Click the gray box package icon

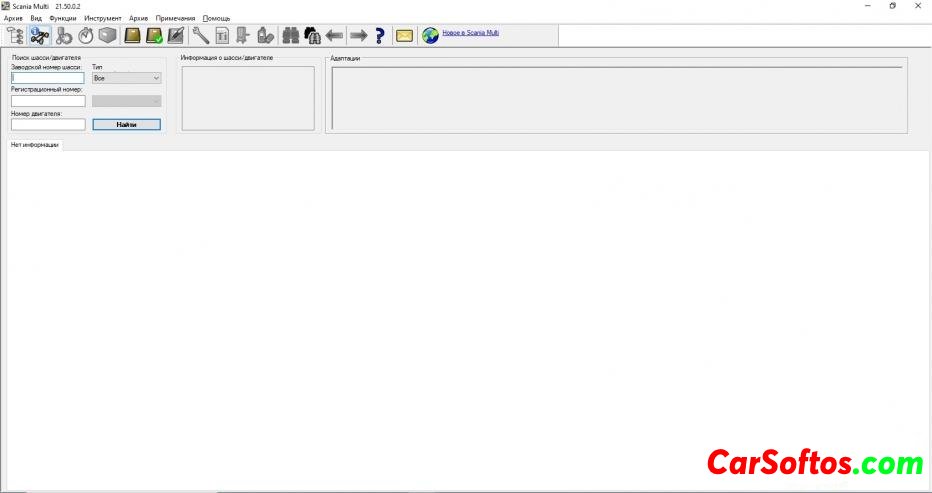coord(108,36)
